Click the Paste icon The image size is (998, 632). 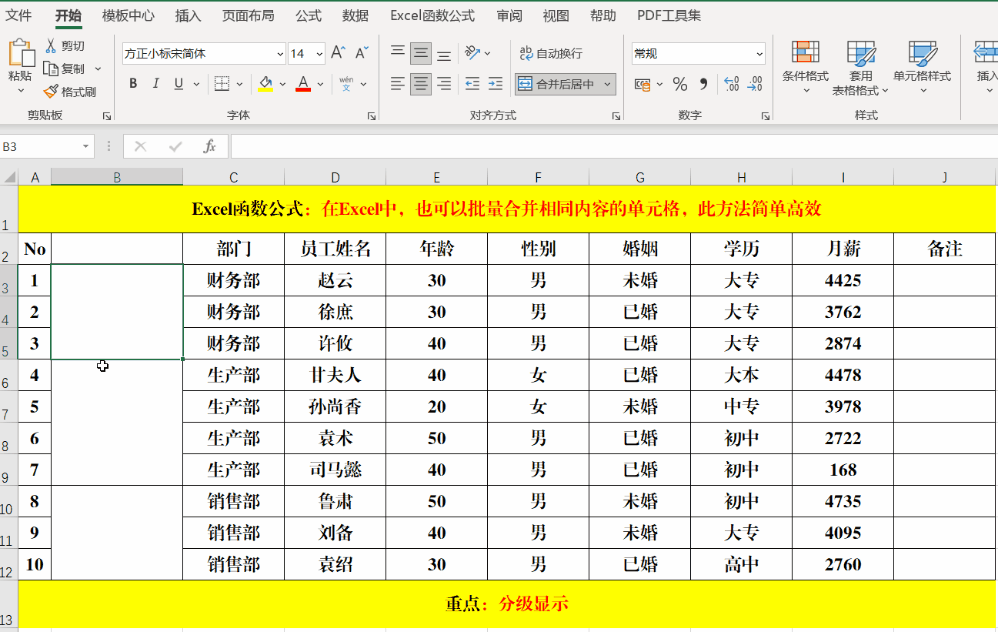[20, 53]
